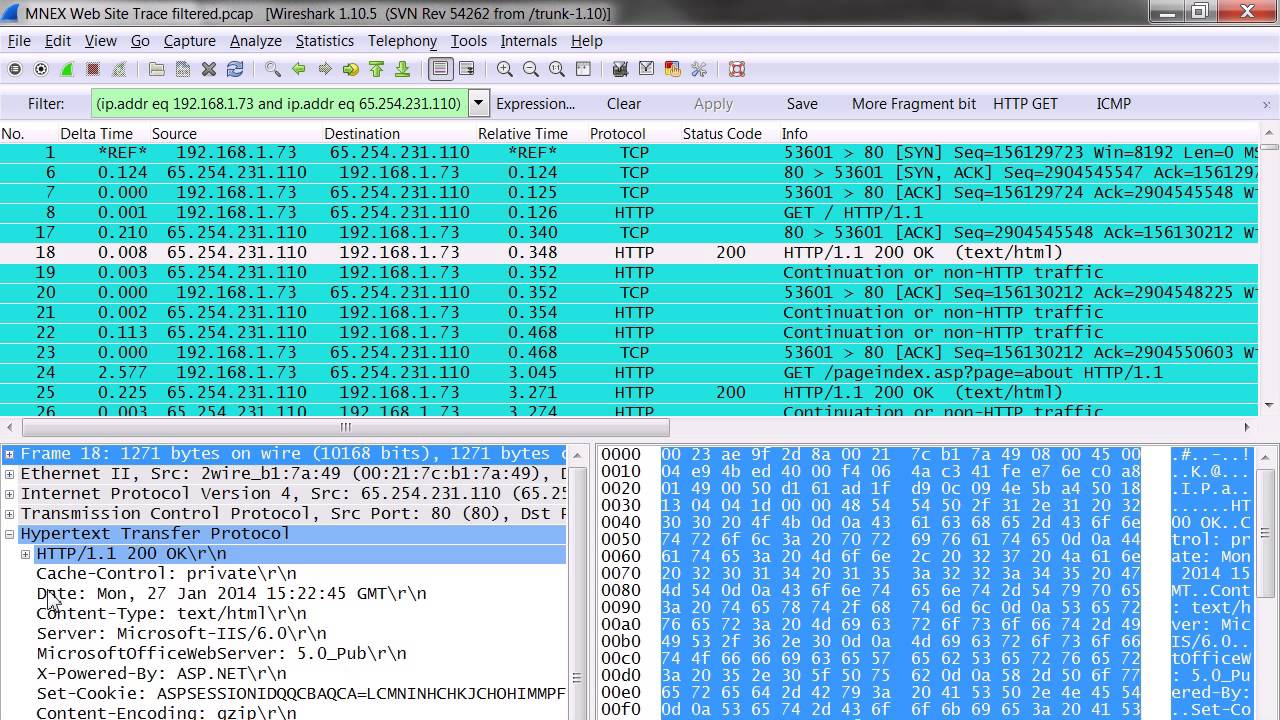Edit capture filters toolbar icon
The width and height of the screenshot is (1280, 720).
(621, 69)
